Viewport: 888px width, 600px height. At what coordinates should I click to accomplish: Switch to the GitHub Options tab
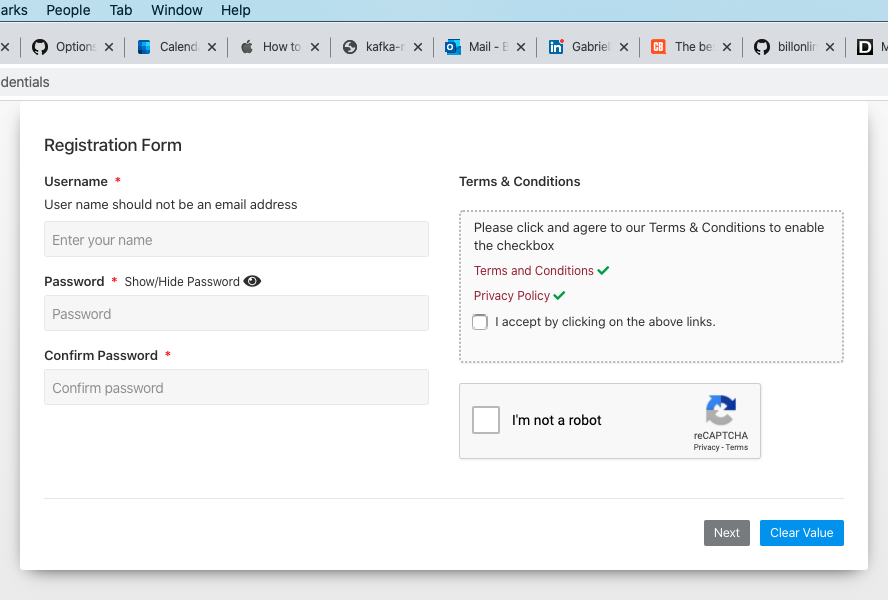coord(66,47)
